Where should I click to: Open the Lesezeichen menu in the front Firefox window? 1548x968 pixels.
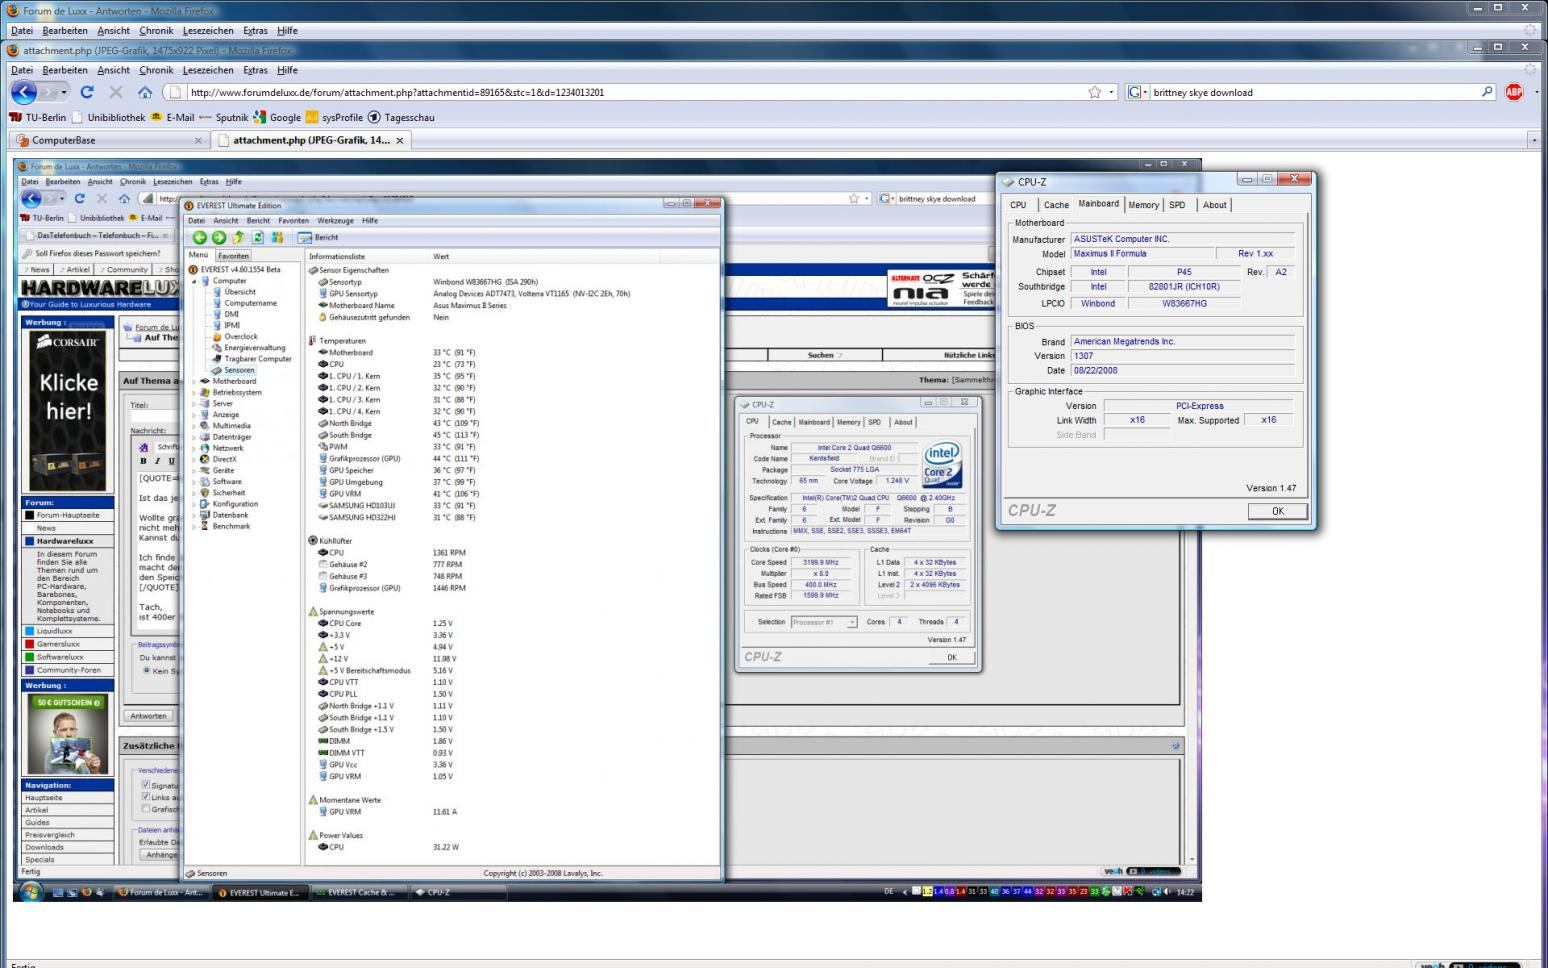click(208, 70)
